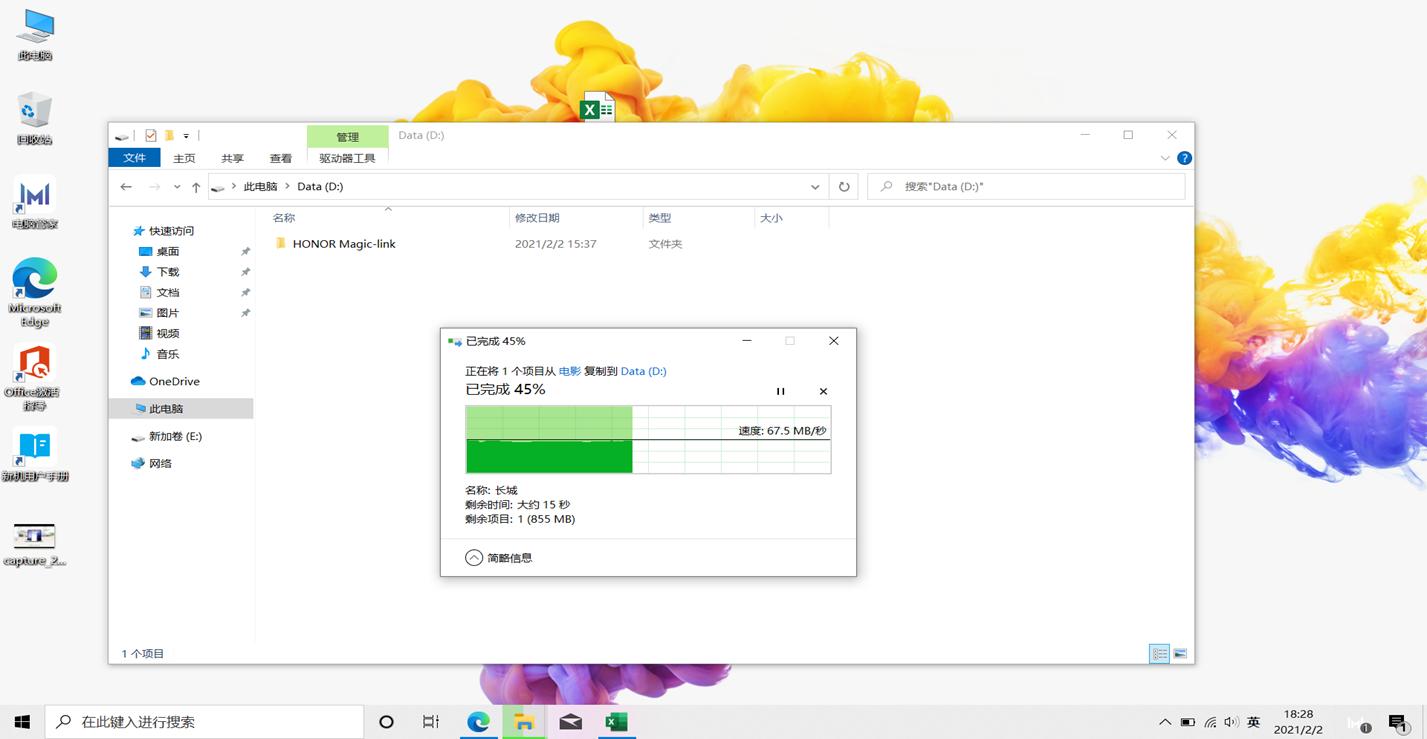Open help with the blue question icon
The height and width of the screenshot is (739, 1427).
coord(1184,158)
